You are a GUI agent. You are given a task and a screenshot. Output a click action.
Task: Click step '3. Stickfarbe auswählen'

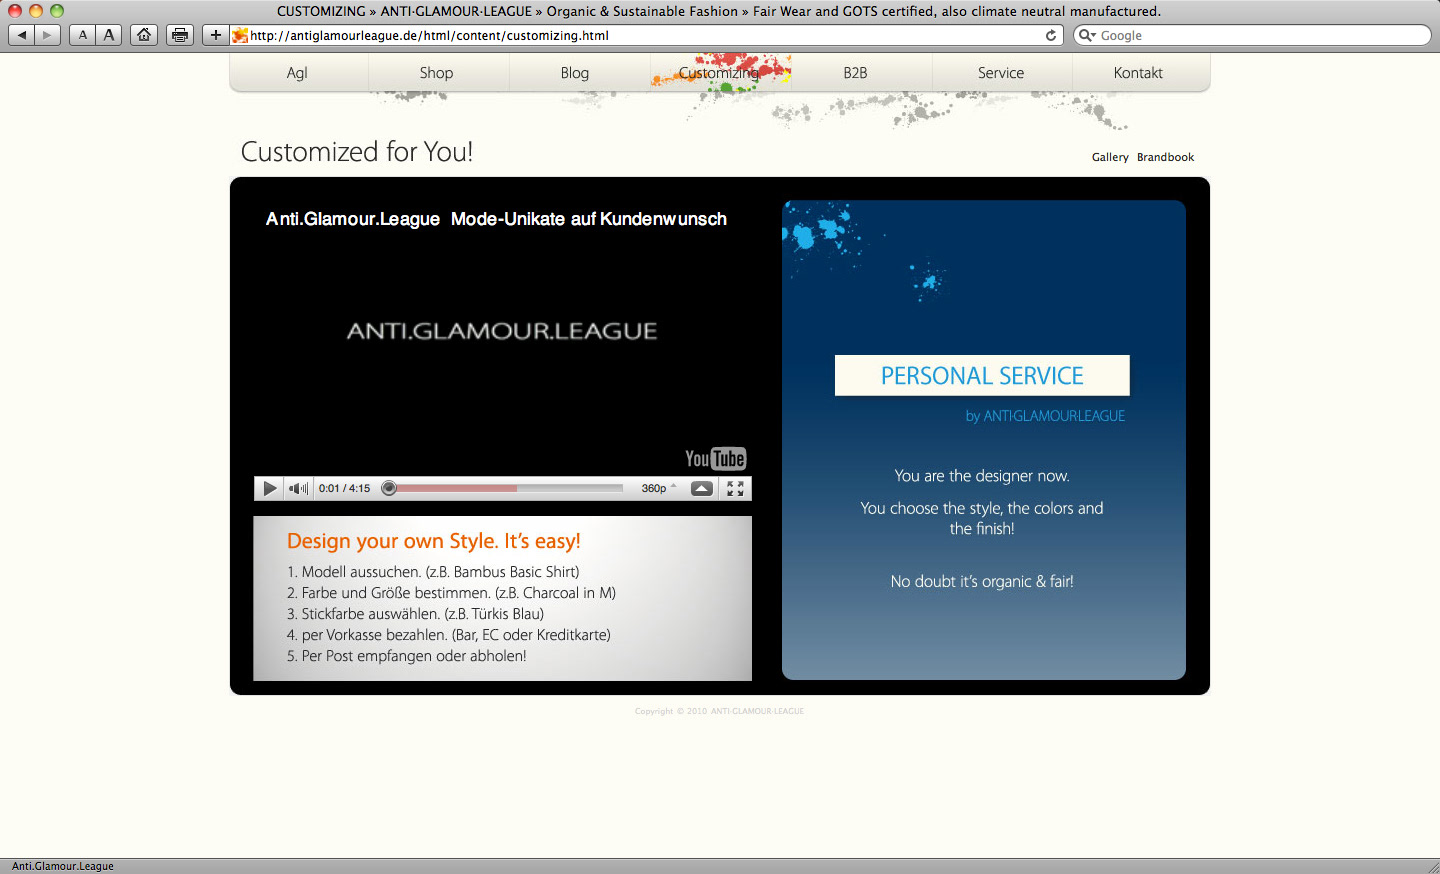tap(415, 614)
